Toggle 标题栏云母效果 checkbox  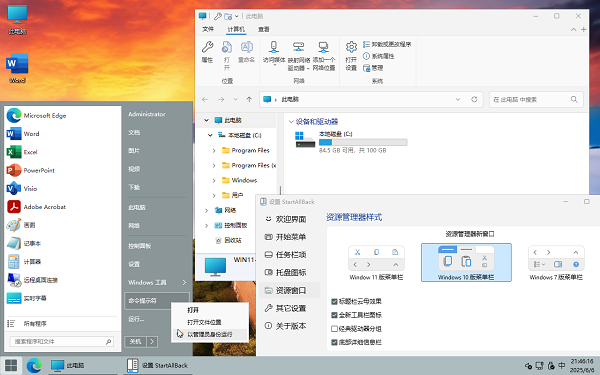coord(334,302)
